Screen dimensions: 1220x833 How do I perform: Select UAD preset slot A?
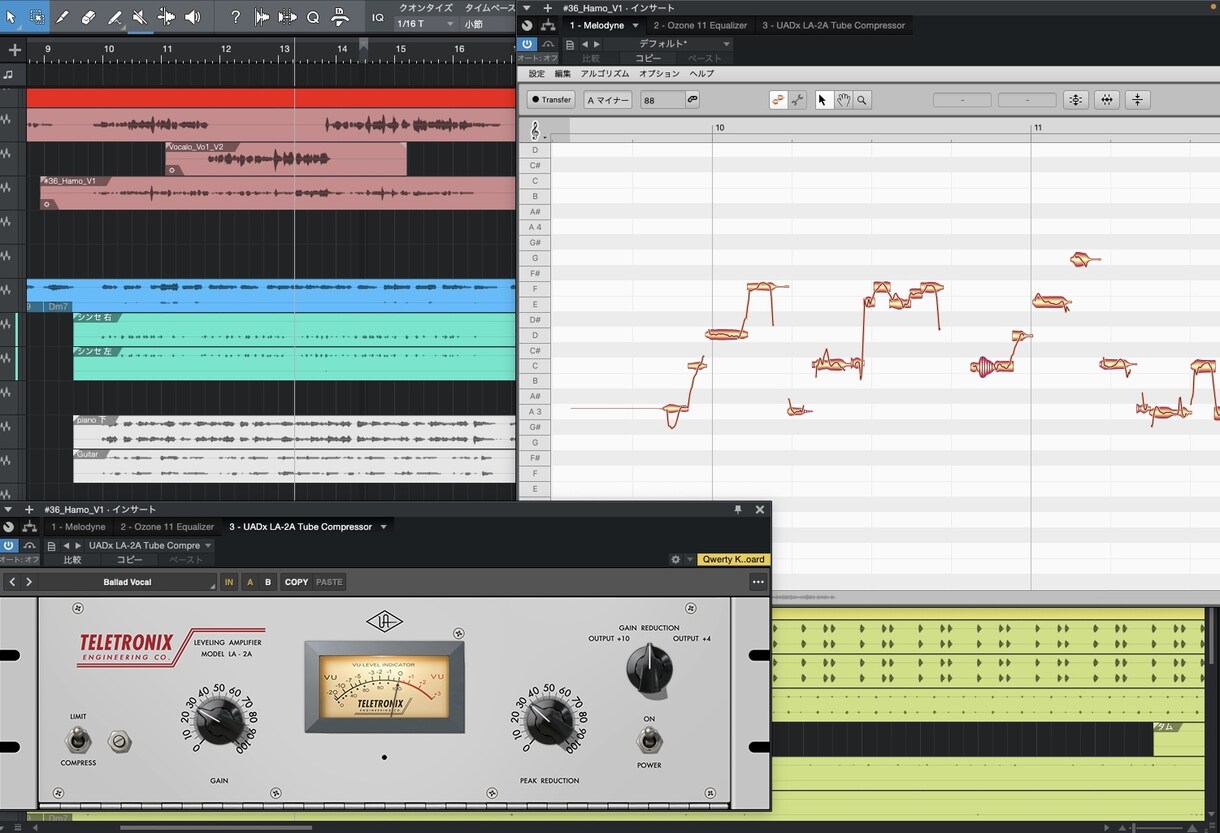coord(250,582)
